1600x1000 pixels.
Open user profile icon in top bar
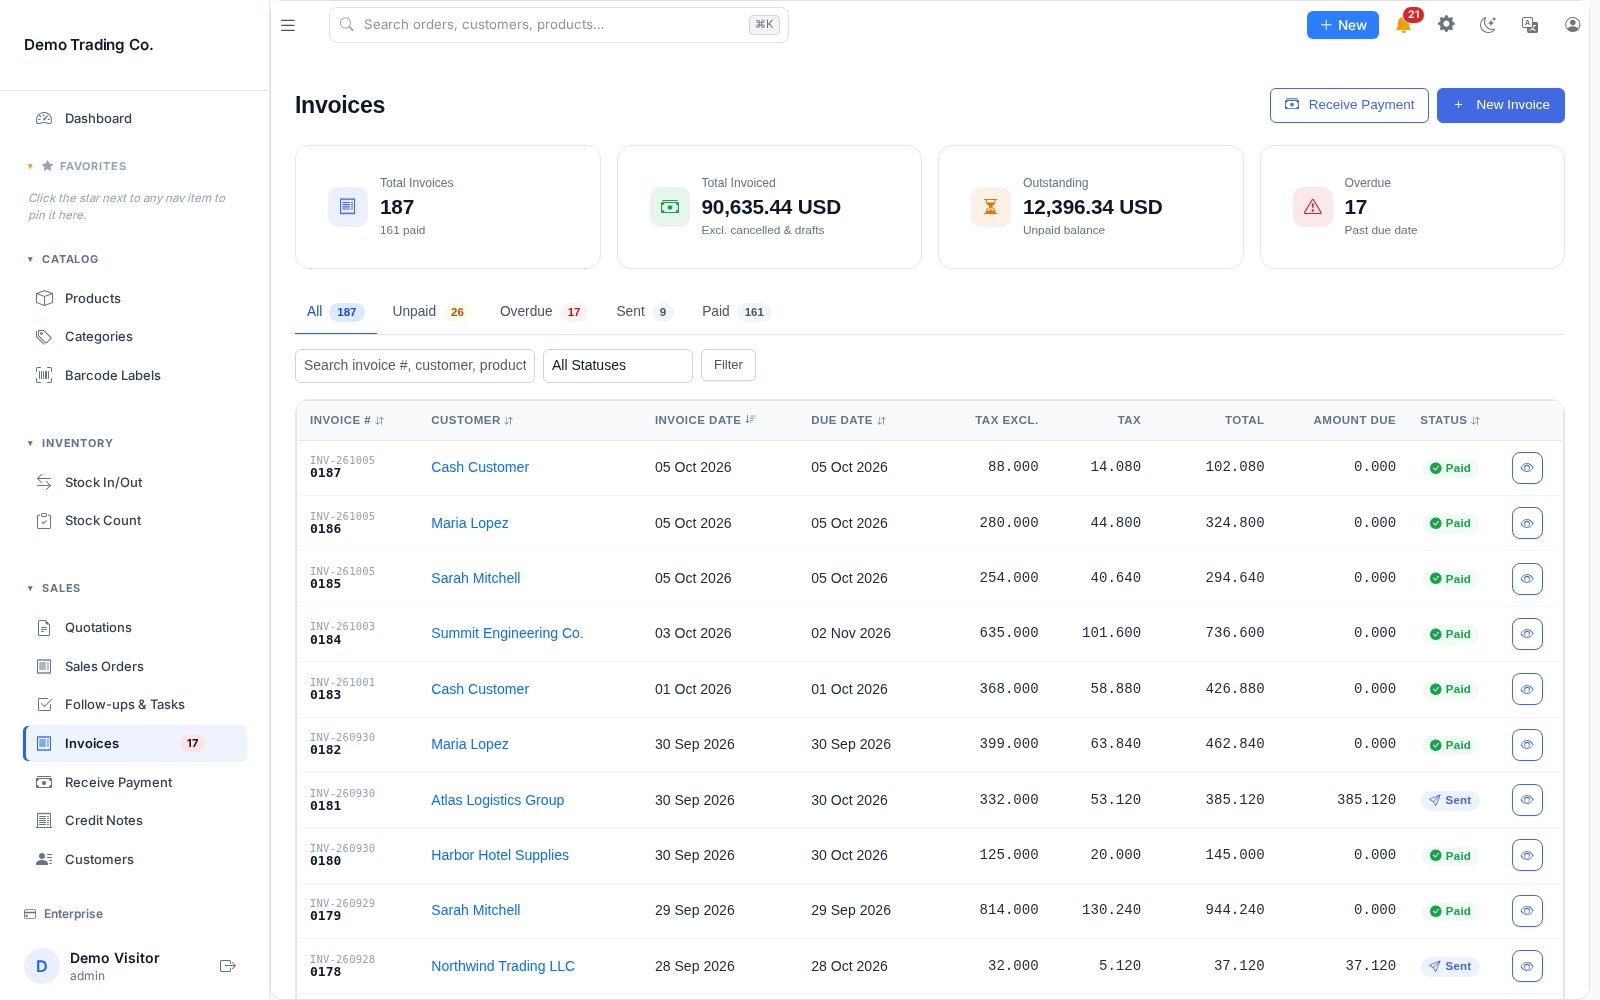pos(1572,25)
